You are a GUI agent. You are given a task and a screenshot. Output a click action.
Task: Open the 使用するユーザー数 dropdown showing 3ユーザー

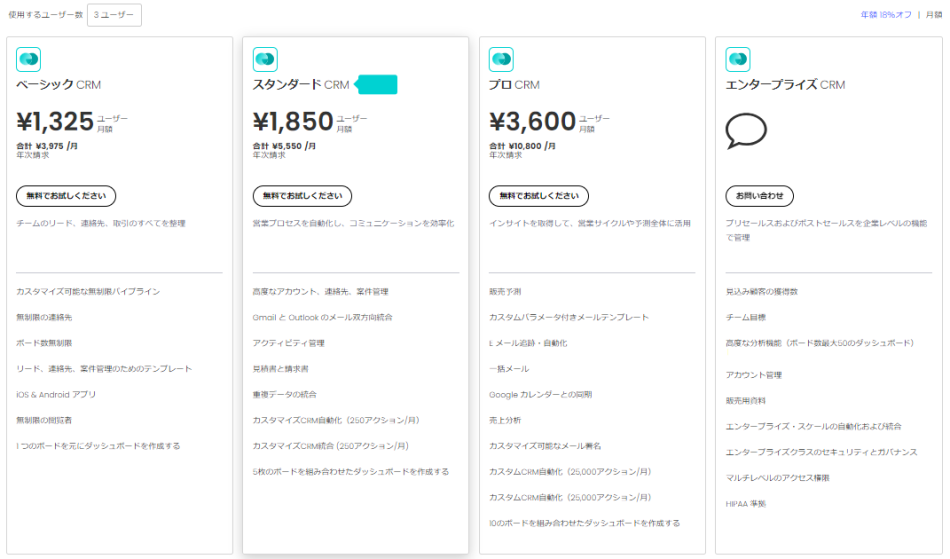[x=114, y=15]
